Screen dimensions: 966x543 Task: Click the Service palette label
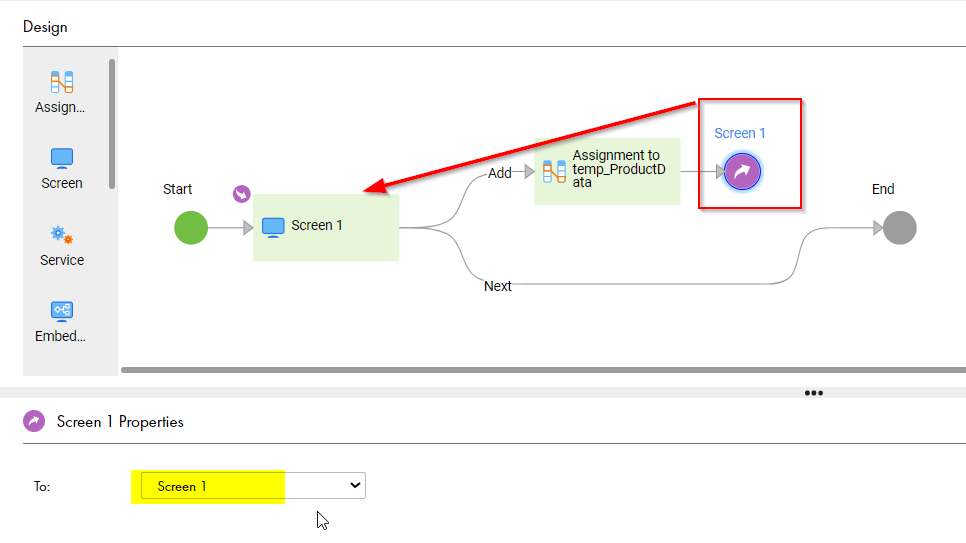point(62,260)
